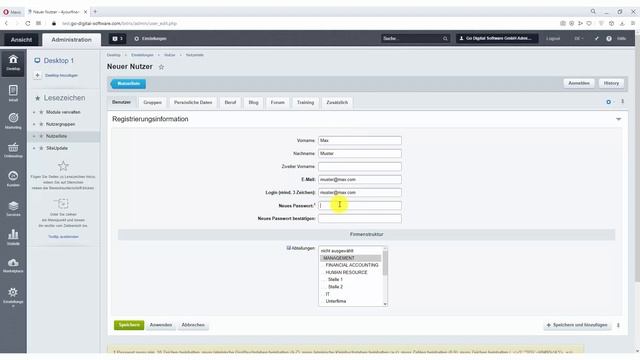Click Desktop 1 in the side panel
Image resolution: width=640 pixels, height=360 pixels.
point(59,61)
